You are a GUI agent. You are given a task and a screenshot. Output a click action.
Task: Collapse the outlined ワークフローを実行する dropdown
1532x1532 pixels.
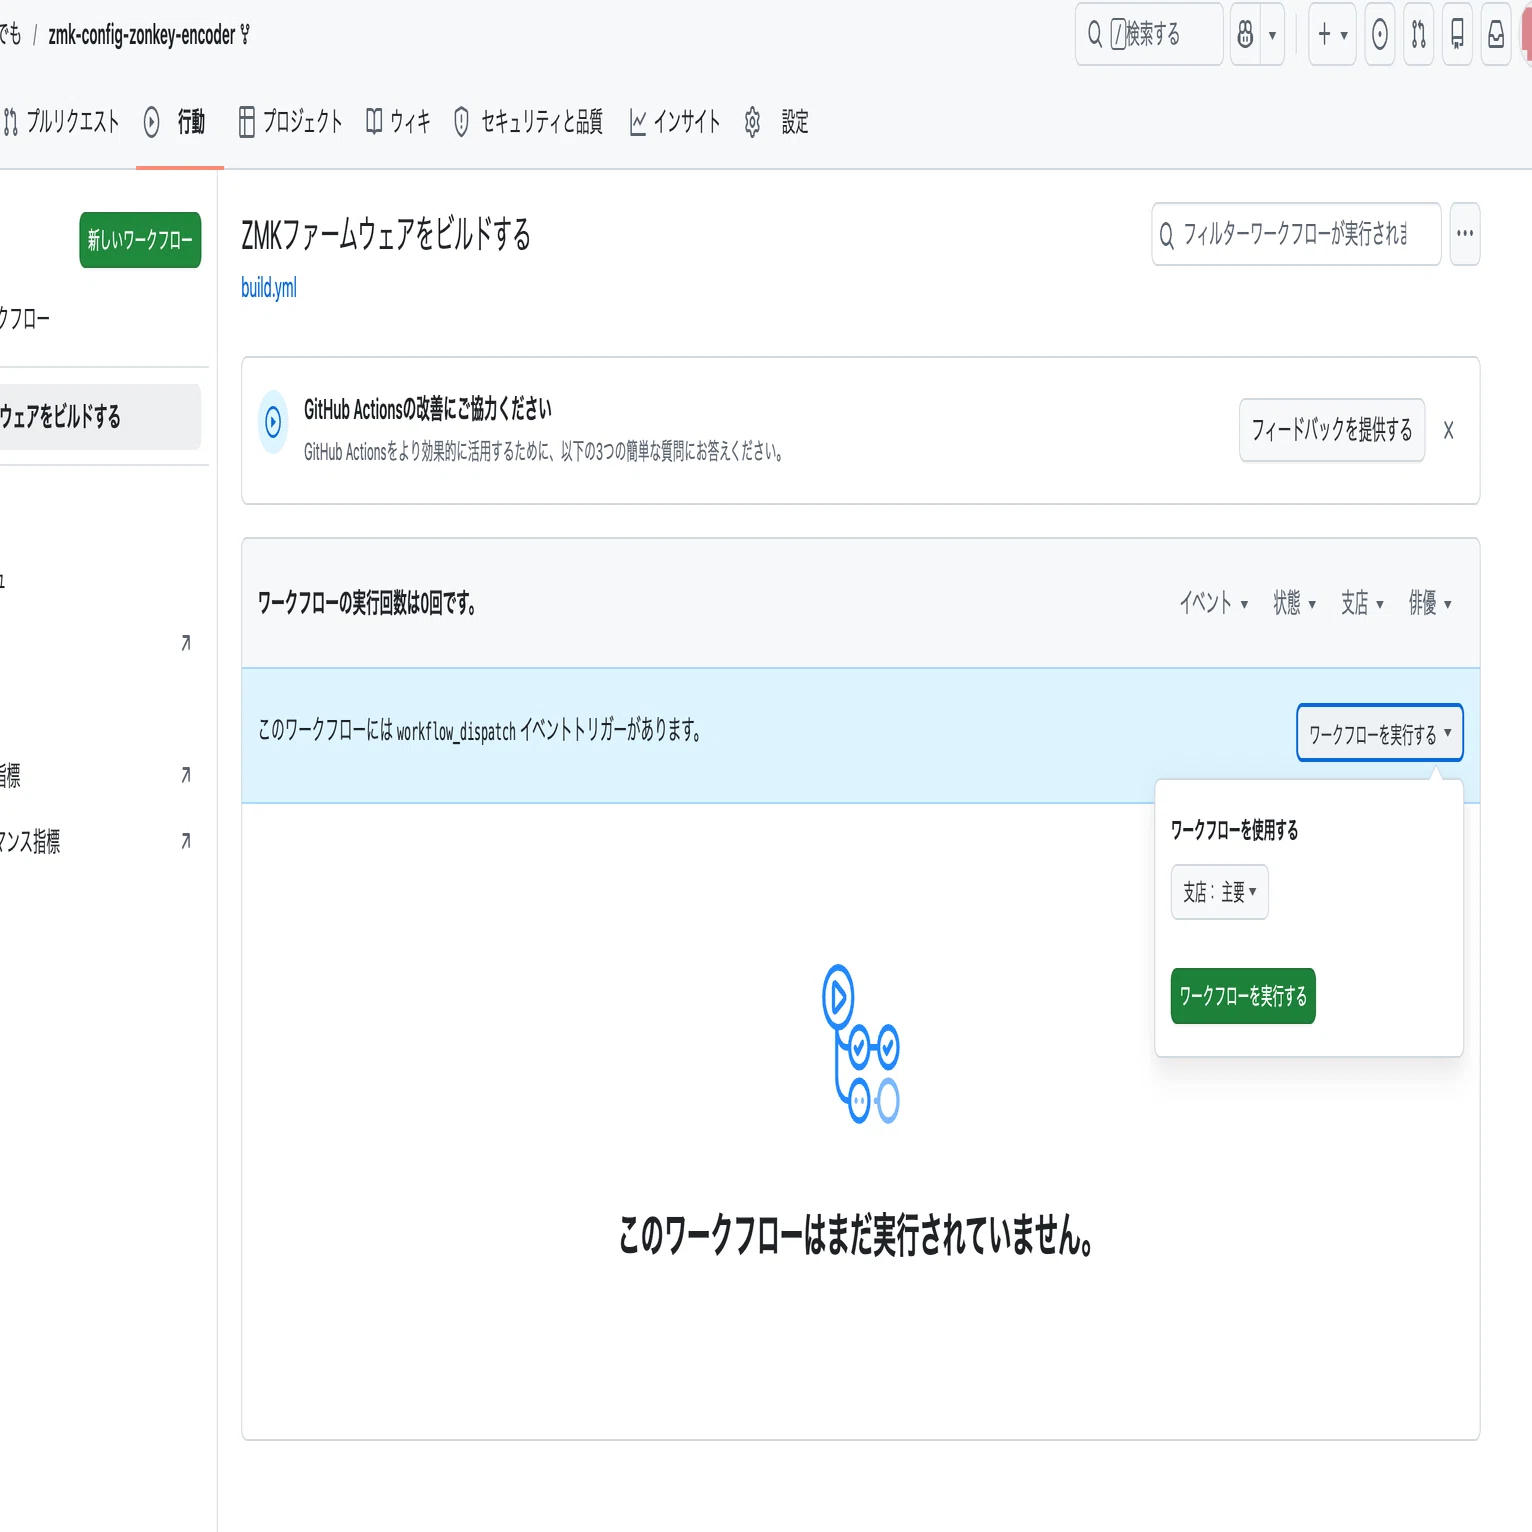[x=1380, y=734]
